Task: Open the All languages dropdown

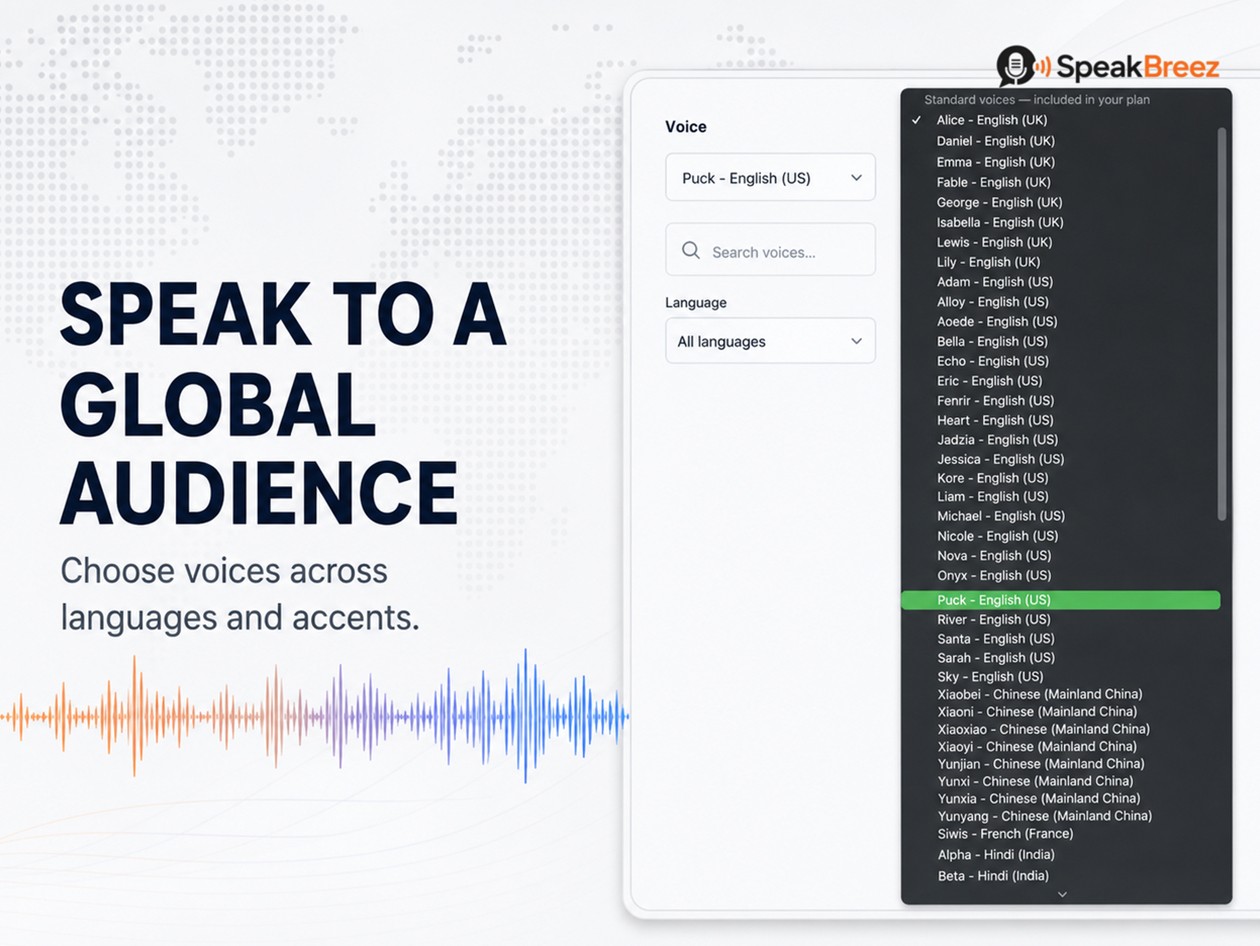Action: 770,341
